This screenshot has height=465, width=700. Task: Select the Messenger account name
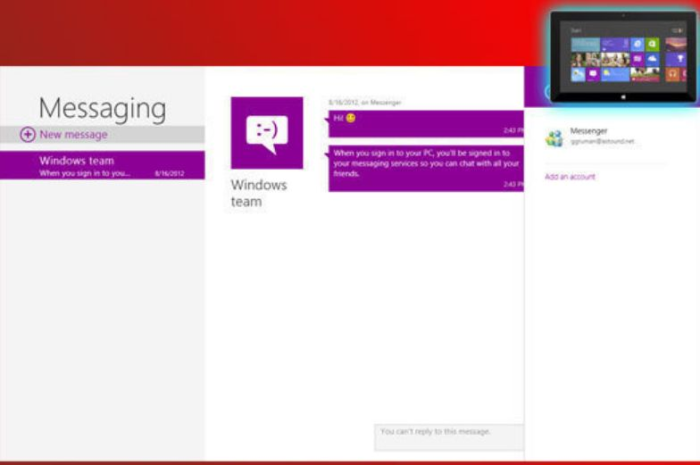click(x=588, y=131)
